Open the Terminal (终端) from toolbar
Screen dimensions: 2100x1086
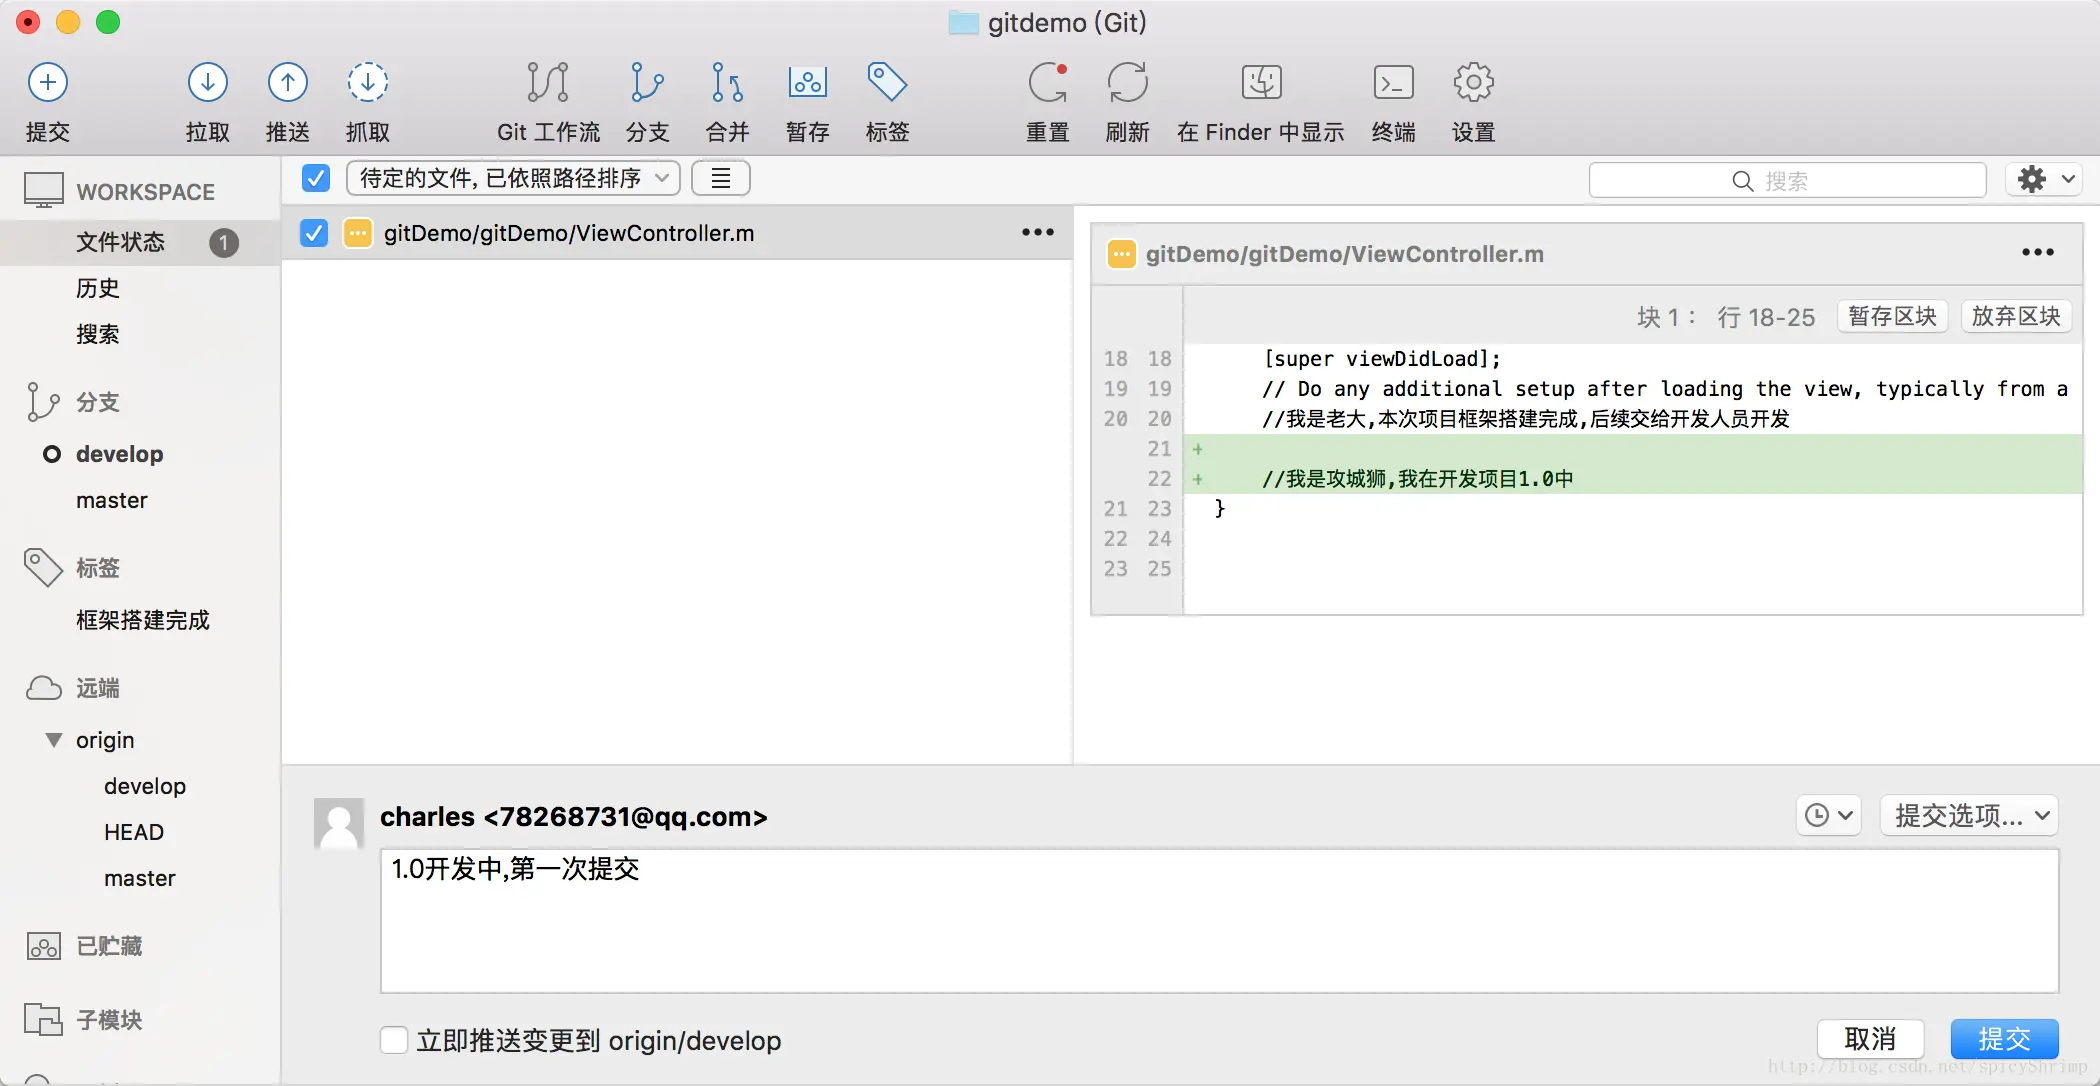[x=1393, y=83]
